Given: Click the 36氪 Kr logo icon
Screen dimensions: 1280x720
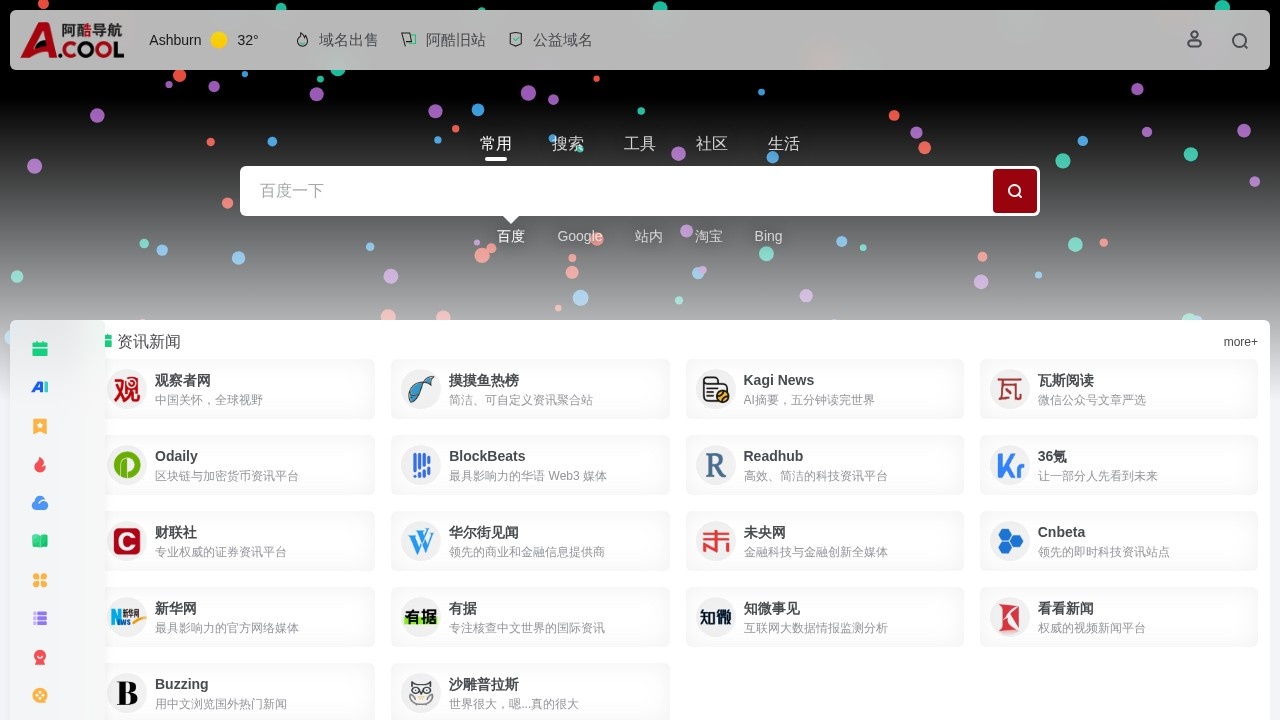Looking at the screenshot, I should tap(1009, 464).
